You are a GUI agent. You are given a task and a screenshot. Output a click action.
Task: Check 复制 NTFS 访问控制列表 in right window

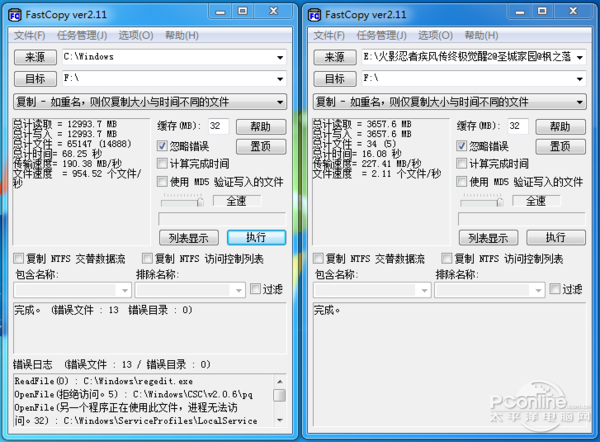tap(447, 259)
